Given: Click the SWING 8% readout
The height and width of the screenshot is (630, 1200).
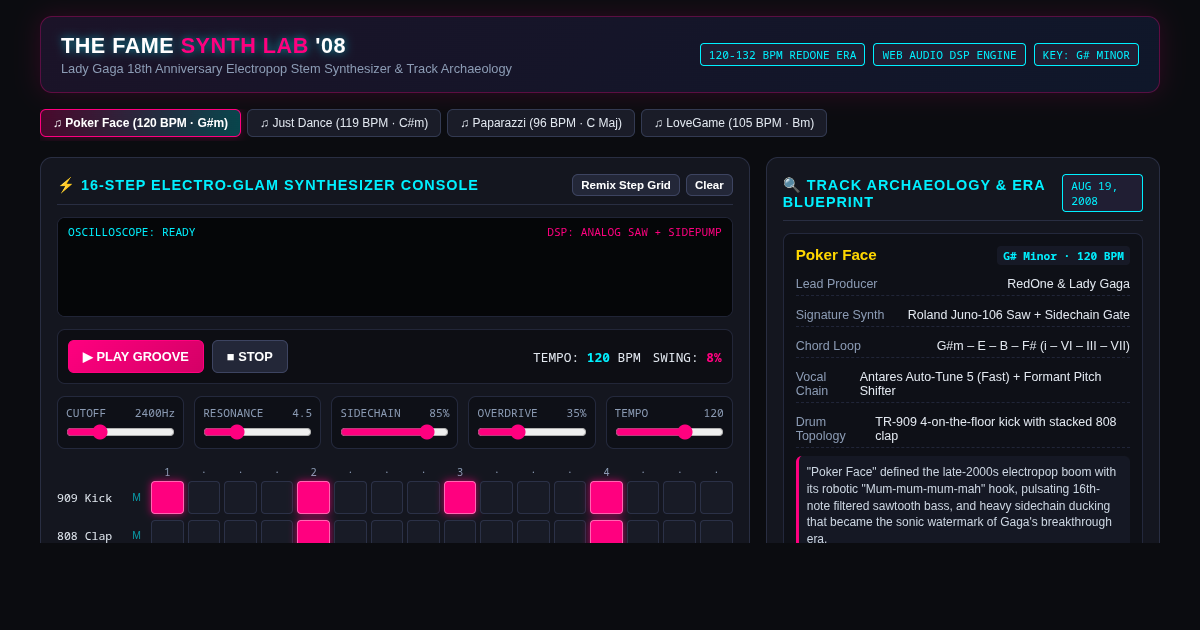Looking at the screenshot, I should (687, 357).
